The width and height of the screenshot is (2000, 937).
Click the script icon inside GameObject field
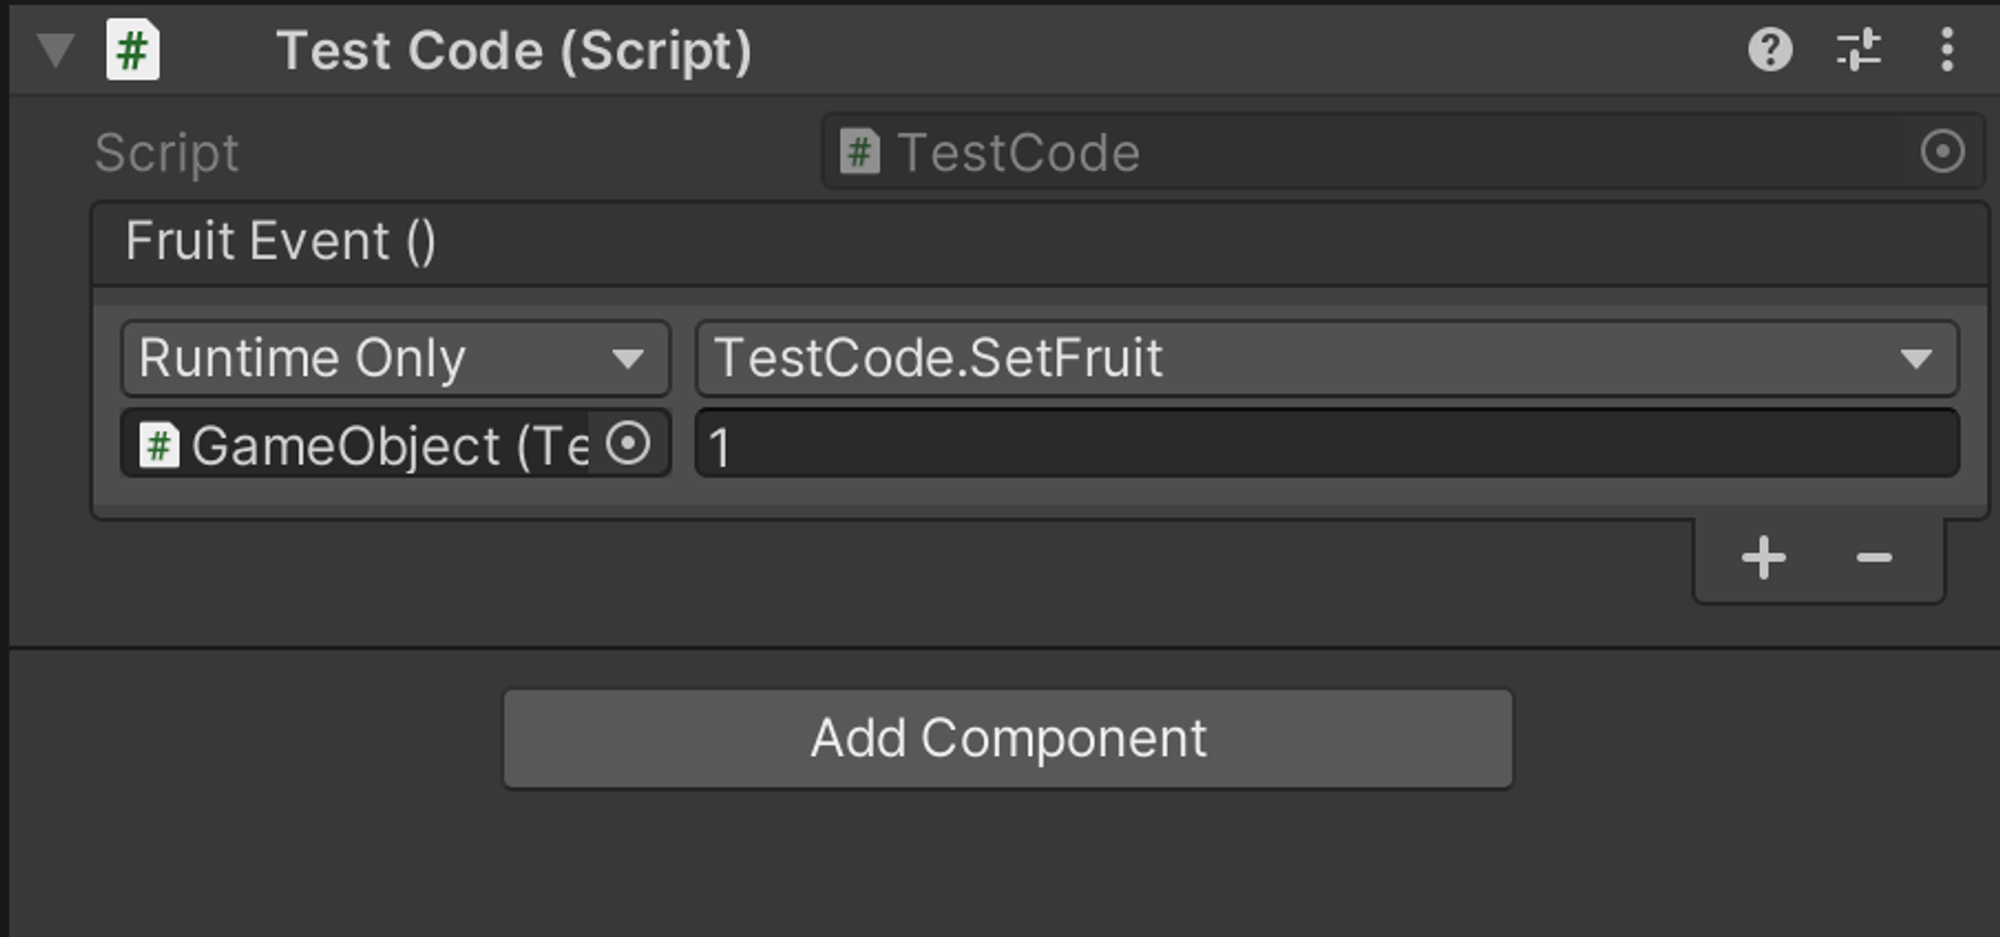coord(159,445)
